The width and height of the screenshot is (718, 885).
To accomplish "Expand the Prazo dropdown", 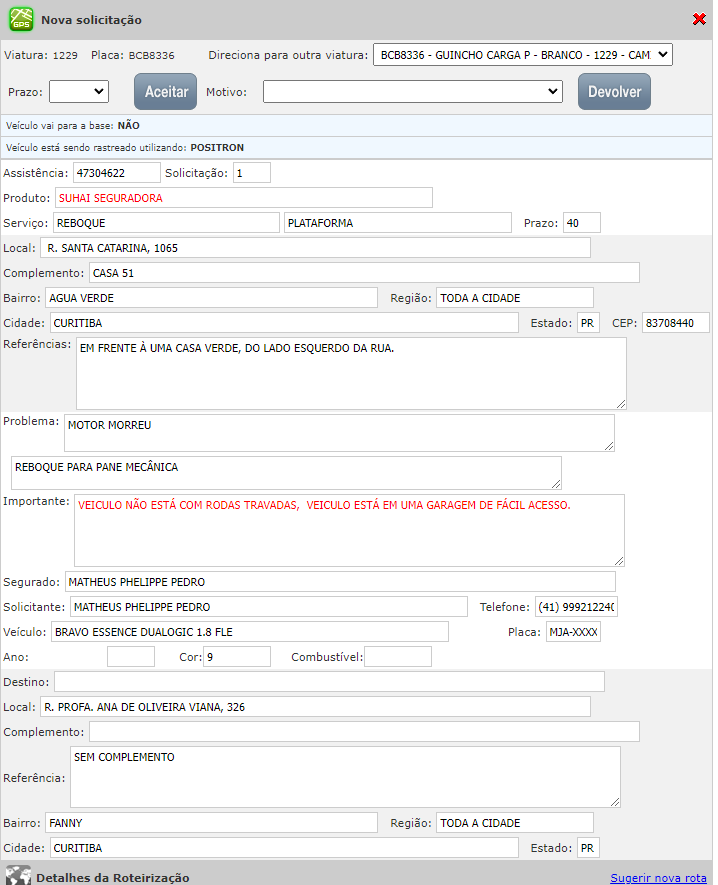I will (79, 91).
